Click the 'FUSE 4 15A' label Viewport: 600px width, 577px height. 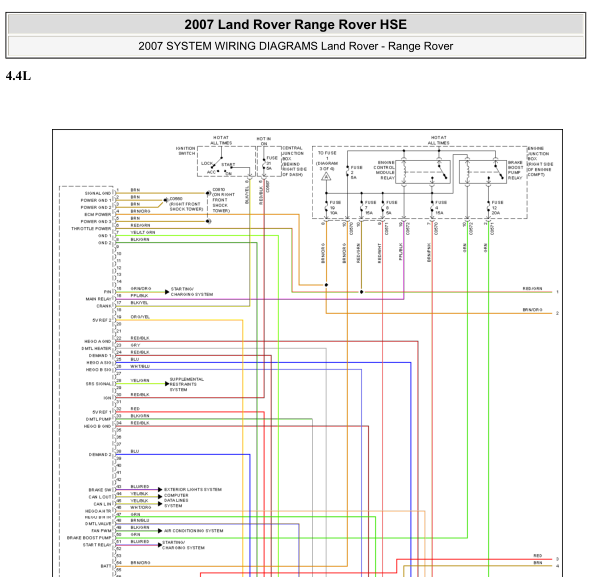[441, 207]
